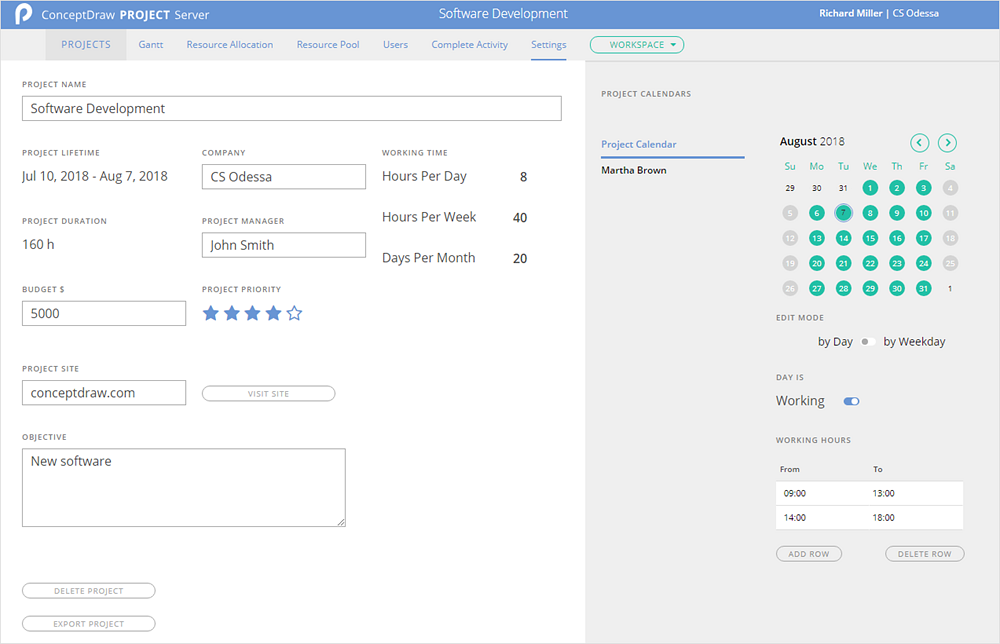The width and height of the screenshot is (1000, 644).
Task: Add a working hours row
Action: pos(809,554)
